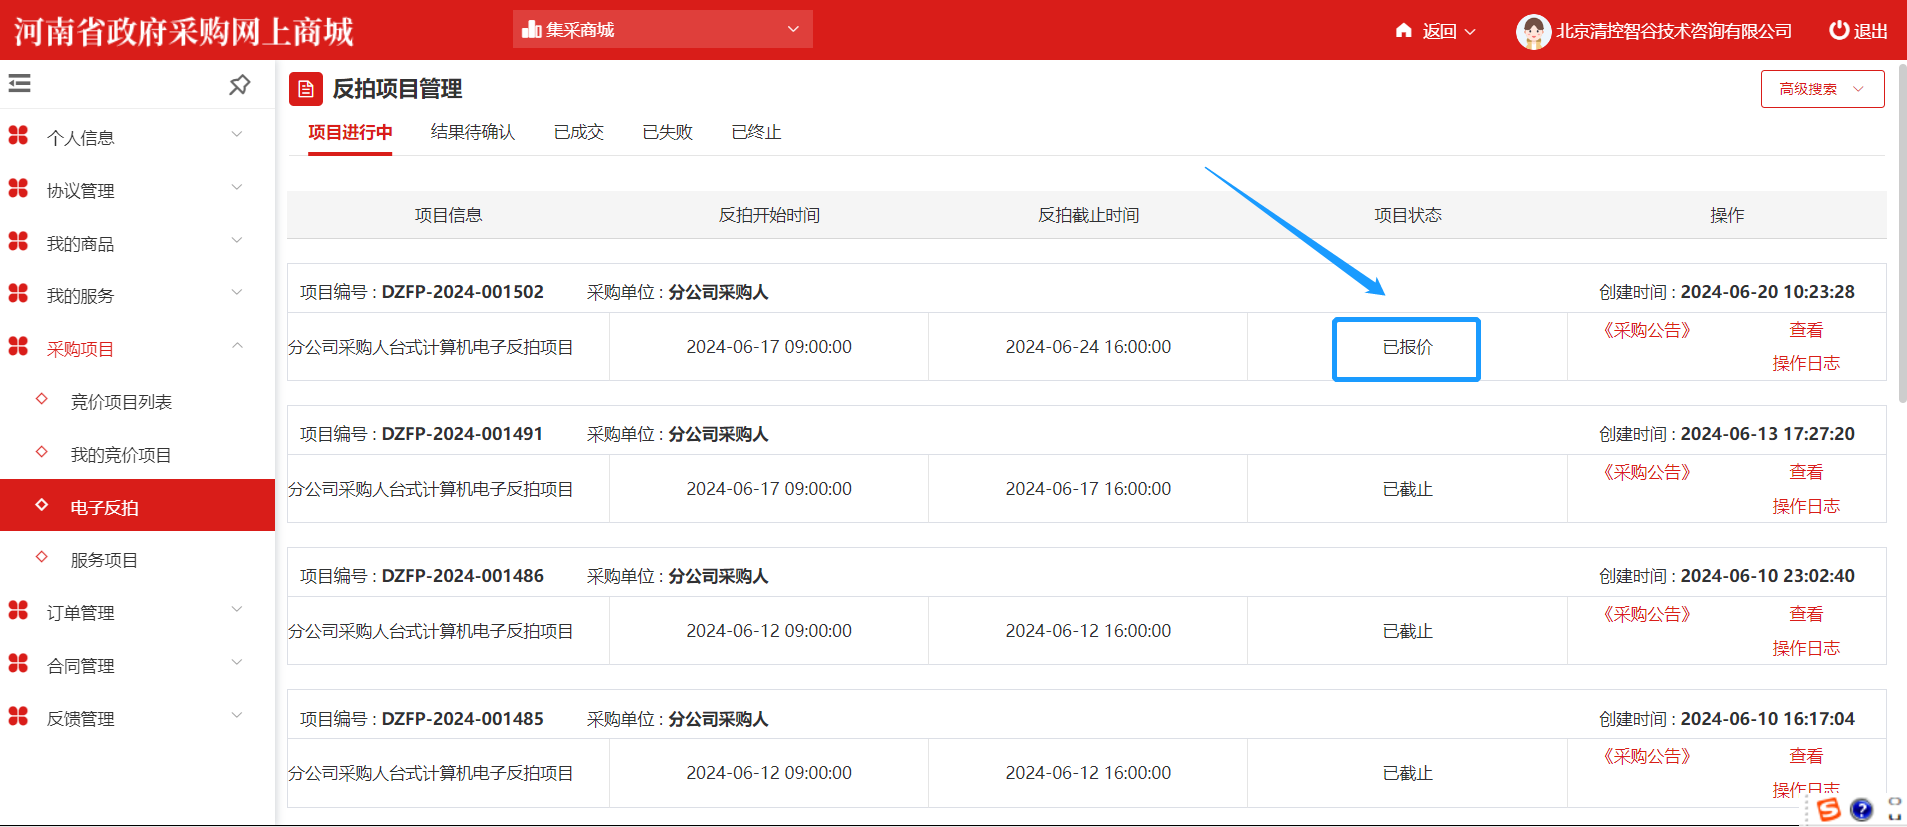Open 操作日志 for project DZFP-2024-001486
This screenshot has height=827, width=1907.
click(x=1806, y=648)
